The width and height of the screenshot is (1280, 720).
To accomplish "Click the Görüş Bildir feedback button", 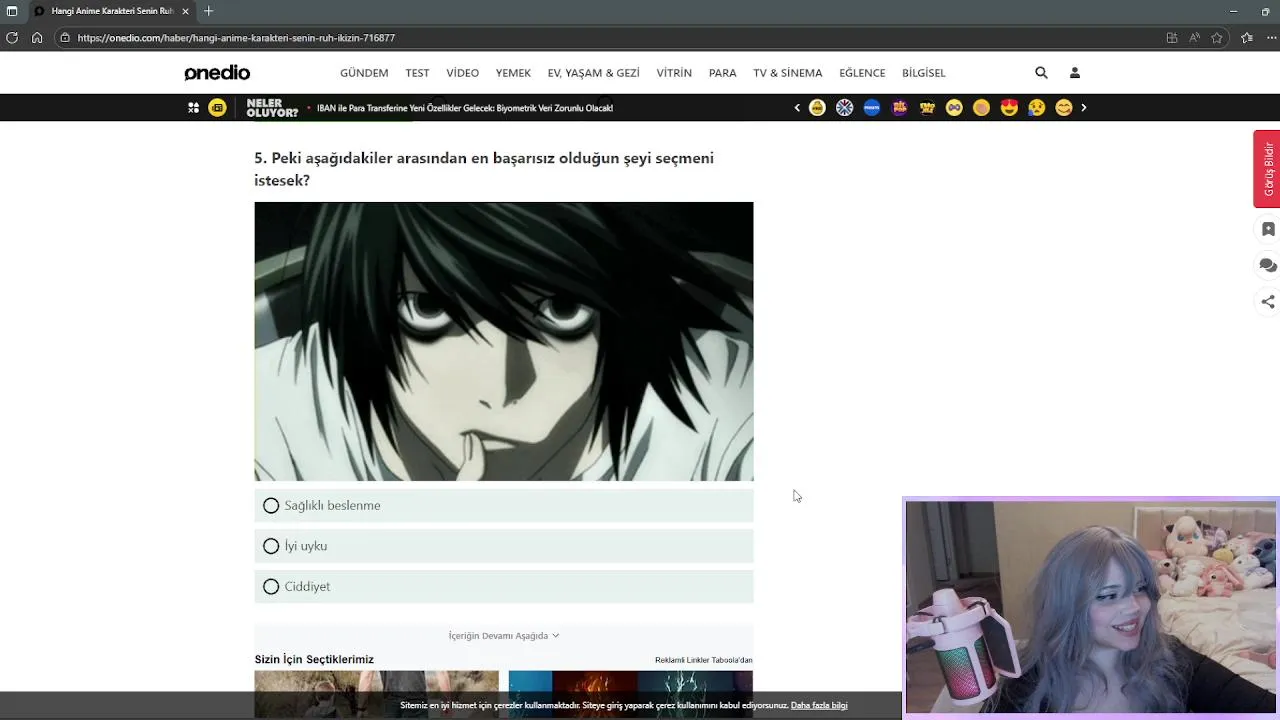I will pos(1267,169).
